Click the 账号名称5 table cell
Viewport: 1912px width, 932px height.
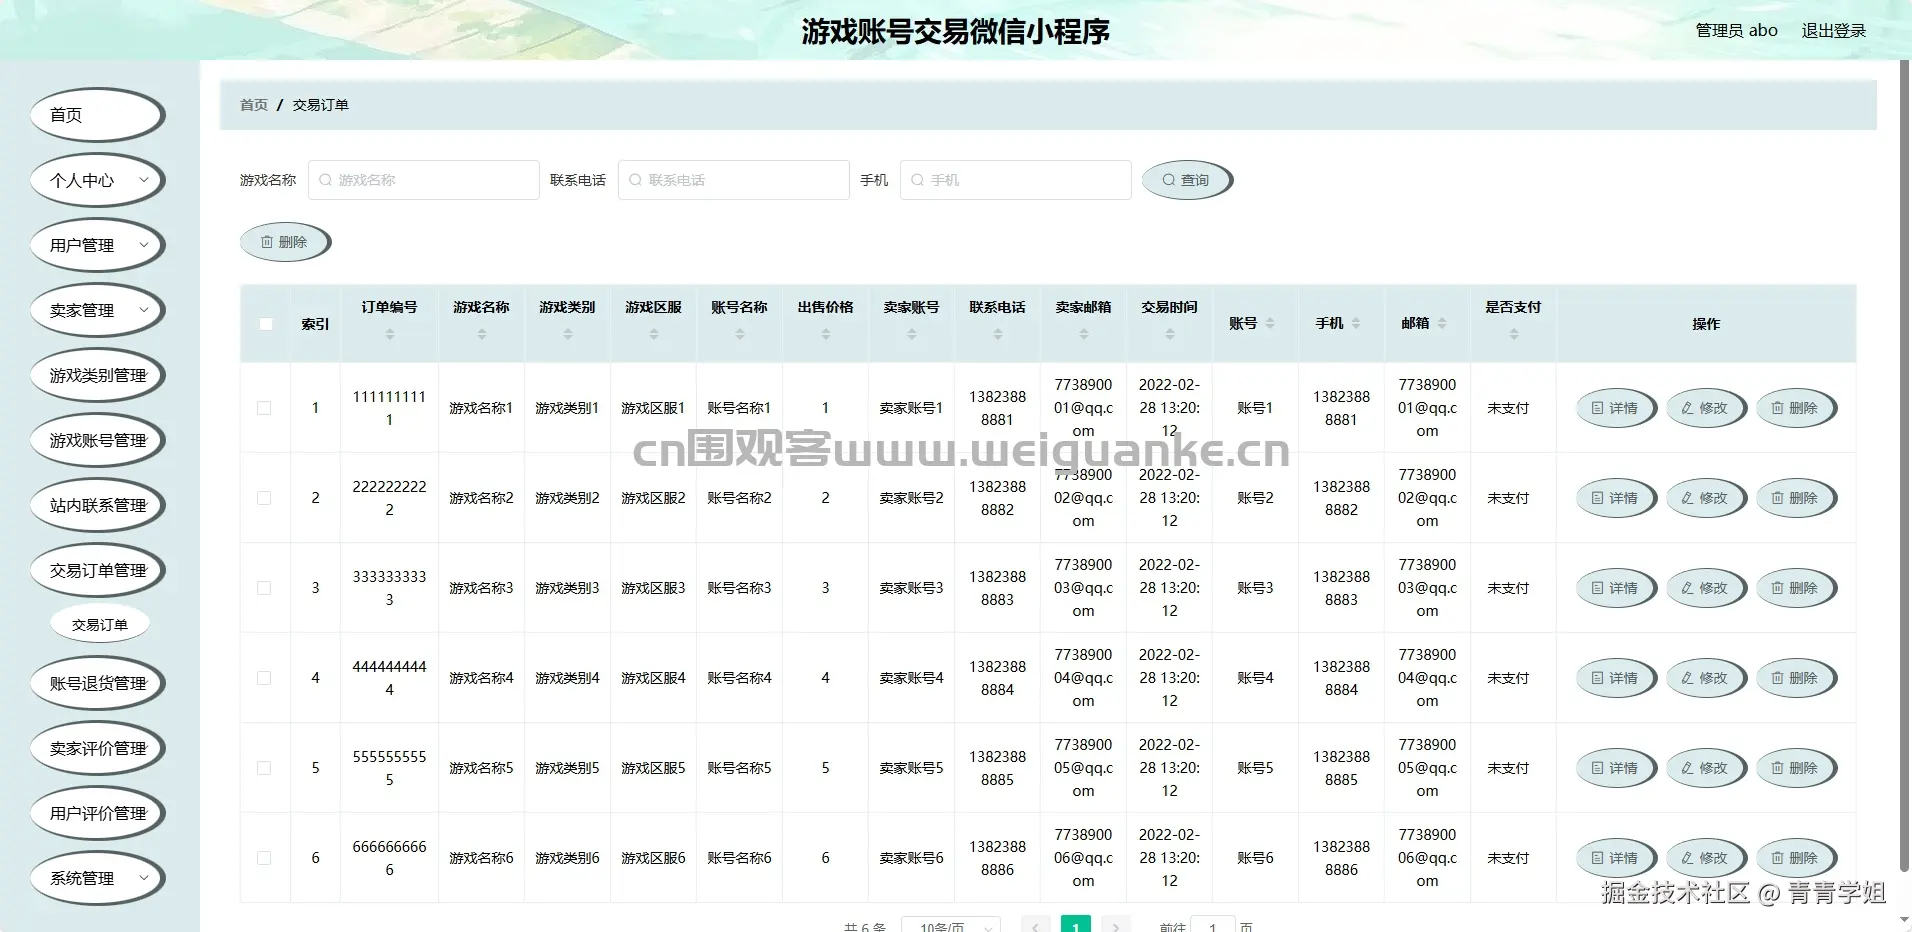click(739, 768)
